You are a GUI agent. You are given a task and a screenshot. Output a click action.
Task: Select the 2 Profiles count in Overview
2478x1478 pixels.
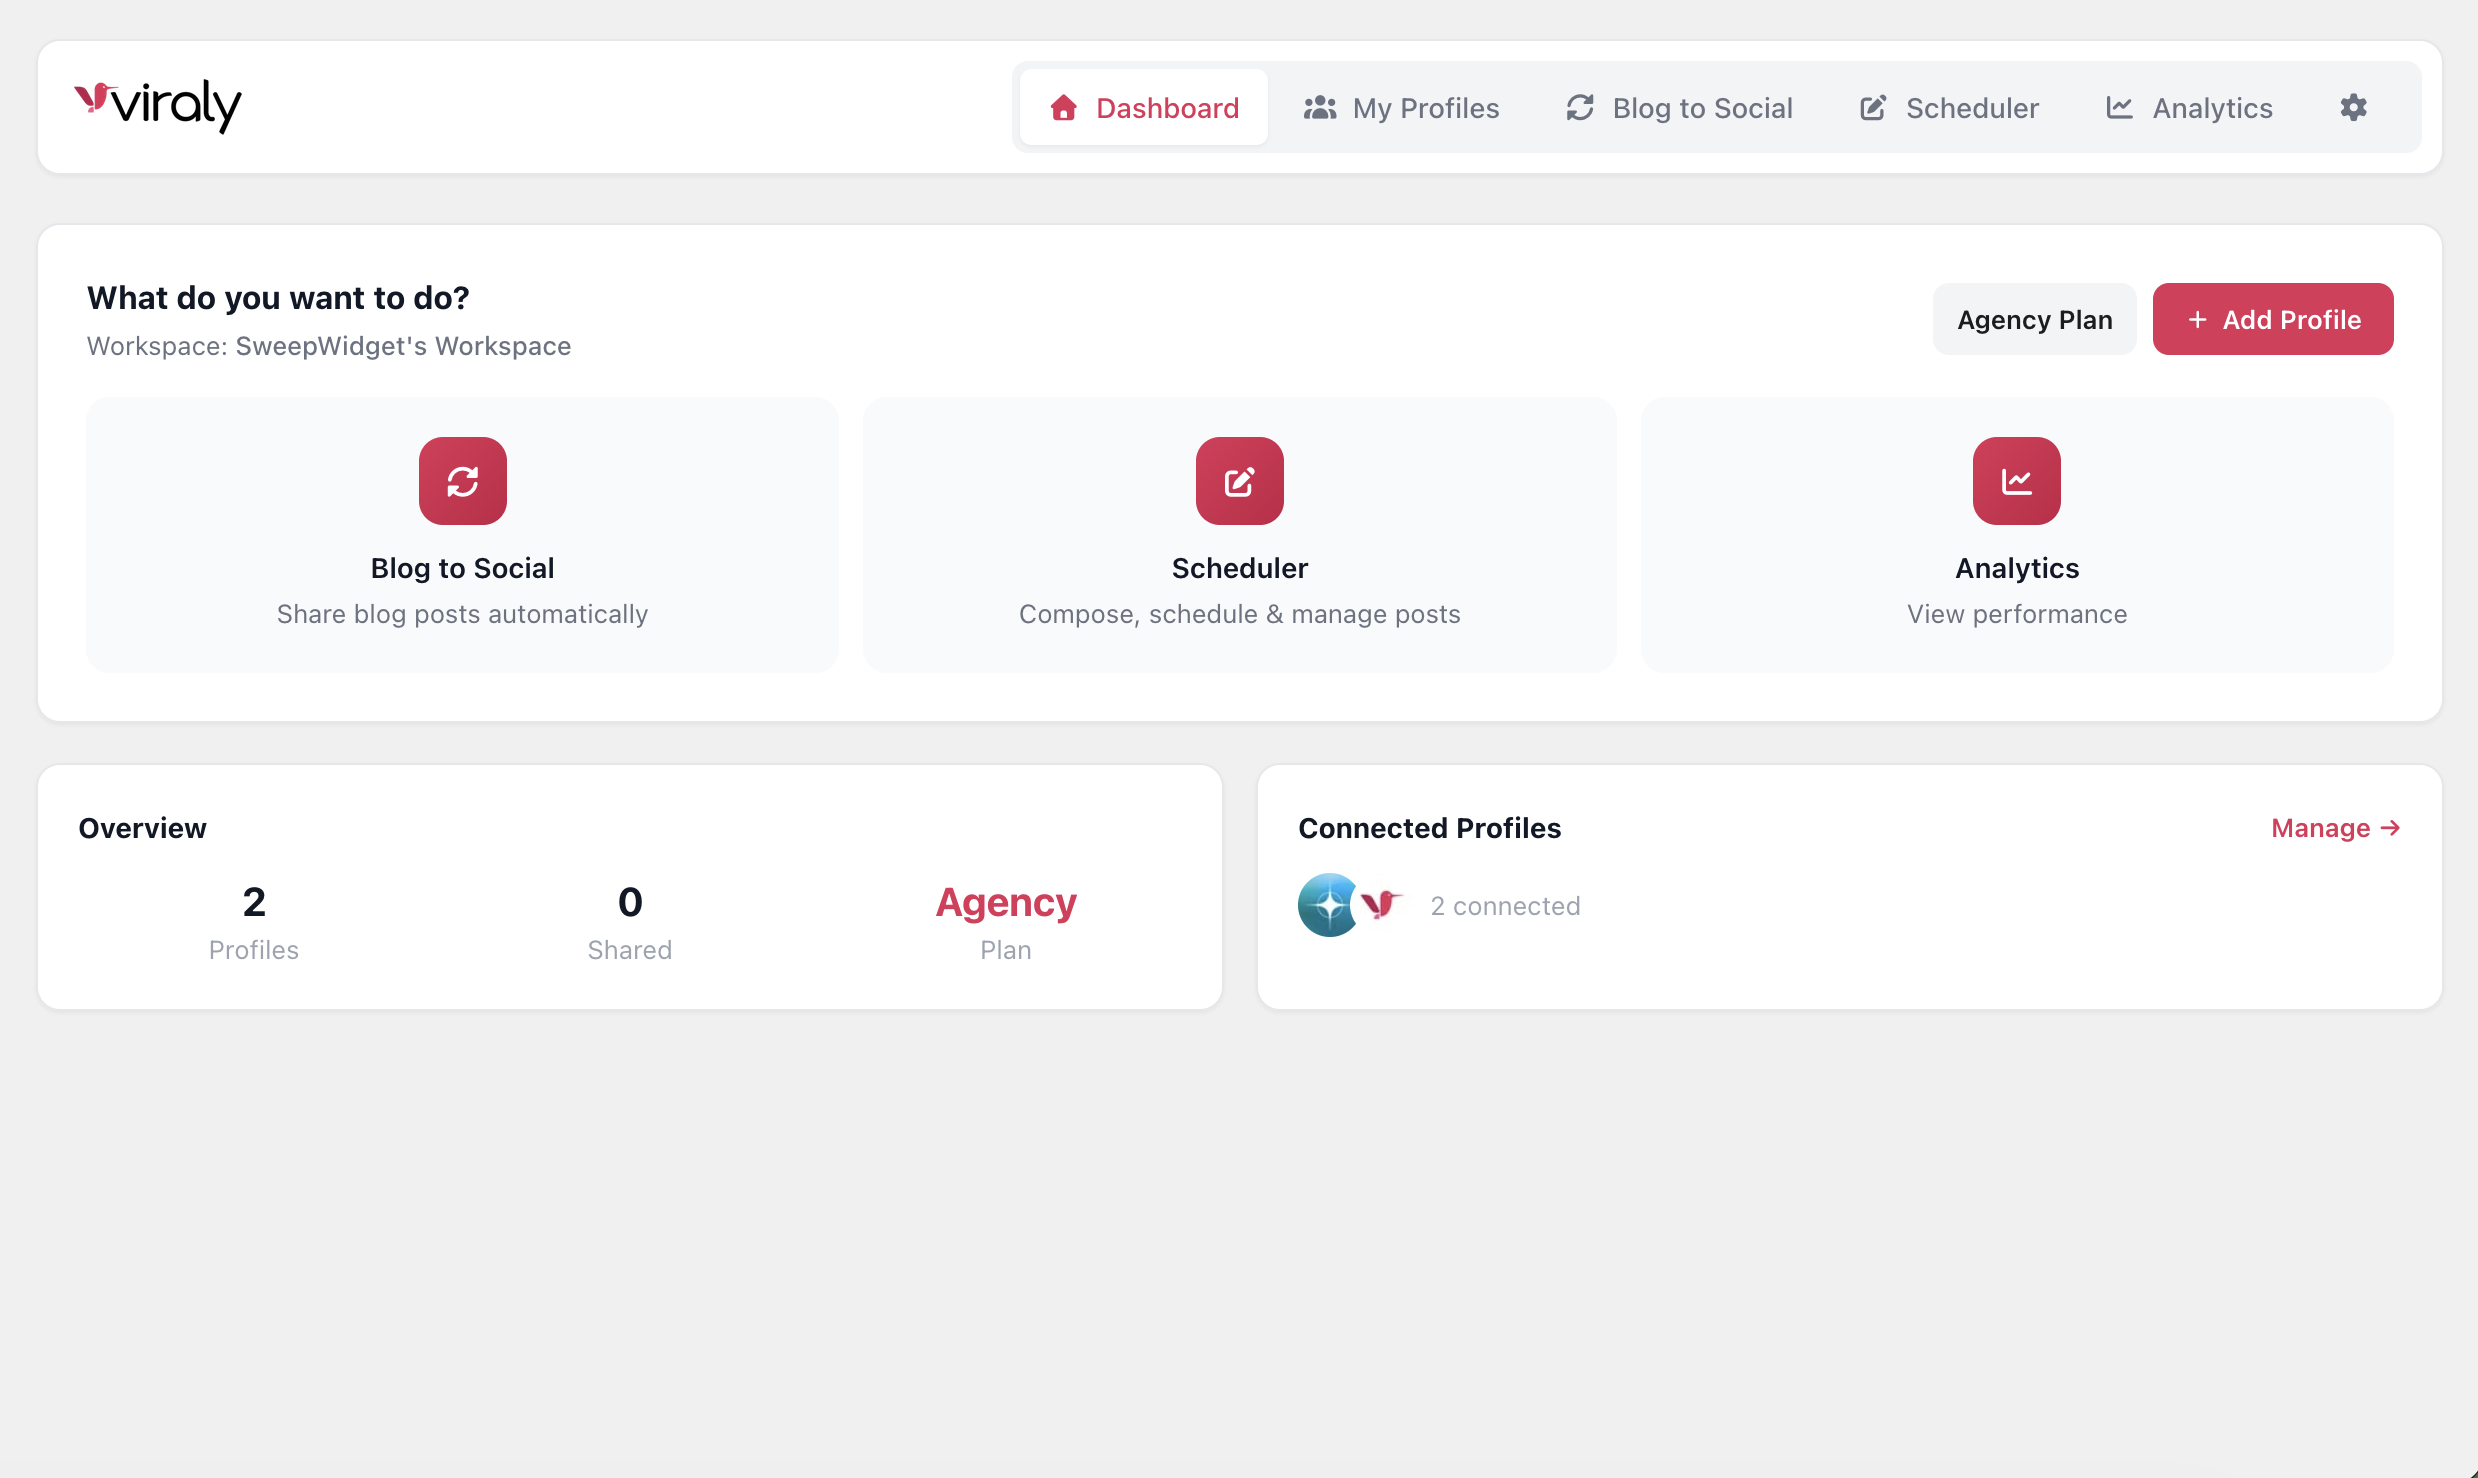(x=254, y=921)
